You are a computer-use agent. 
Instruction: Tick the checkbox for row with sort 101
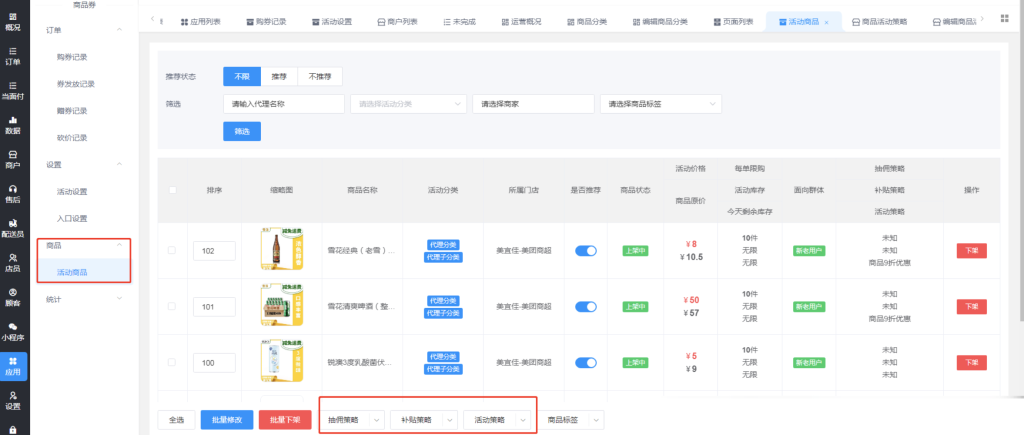pyautogui.click(x=173, y=305)
